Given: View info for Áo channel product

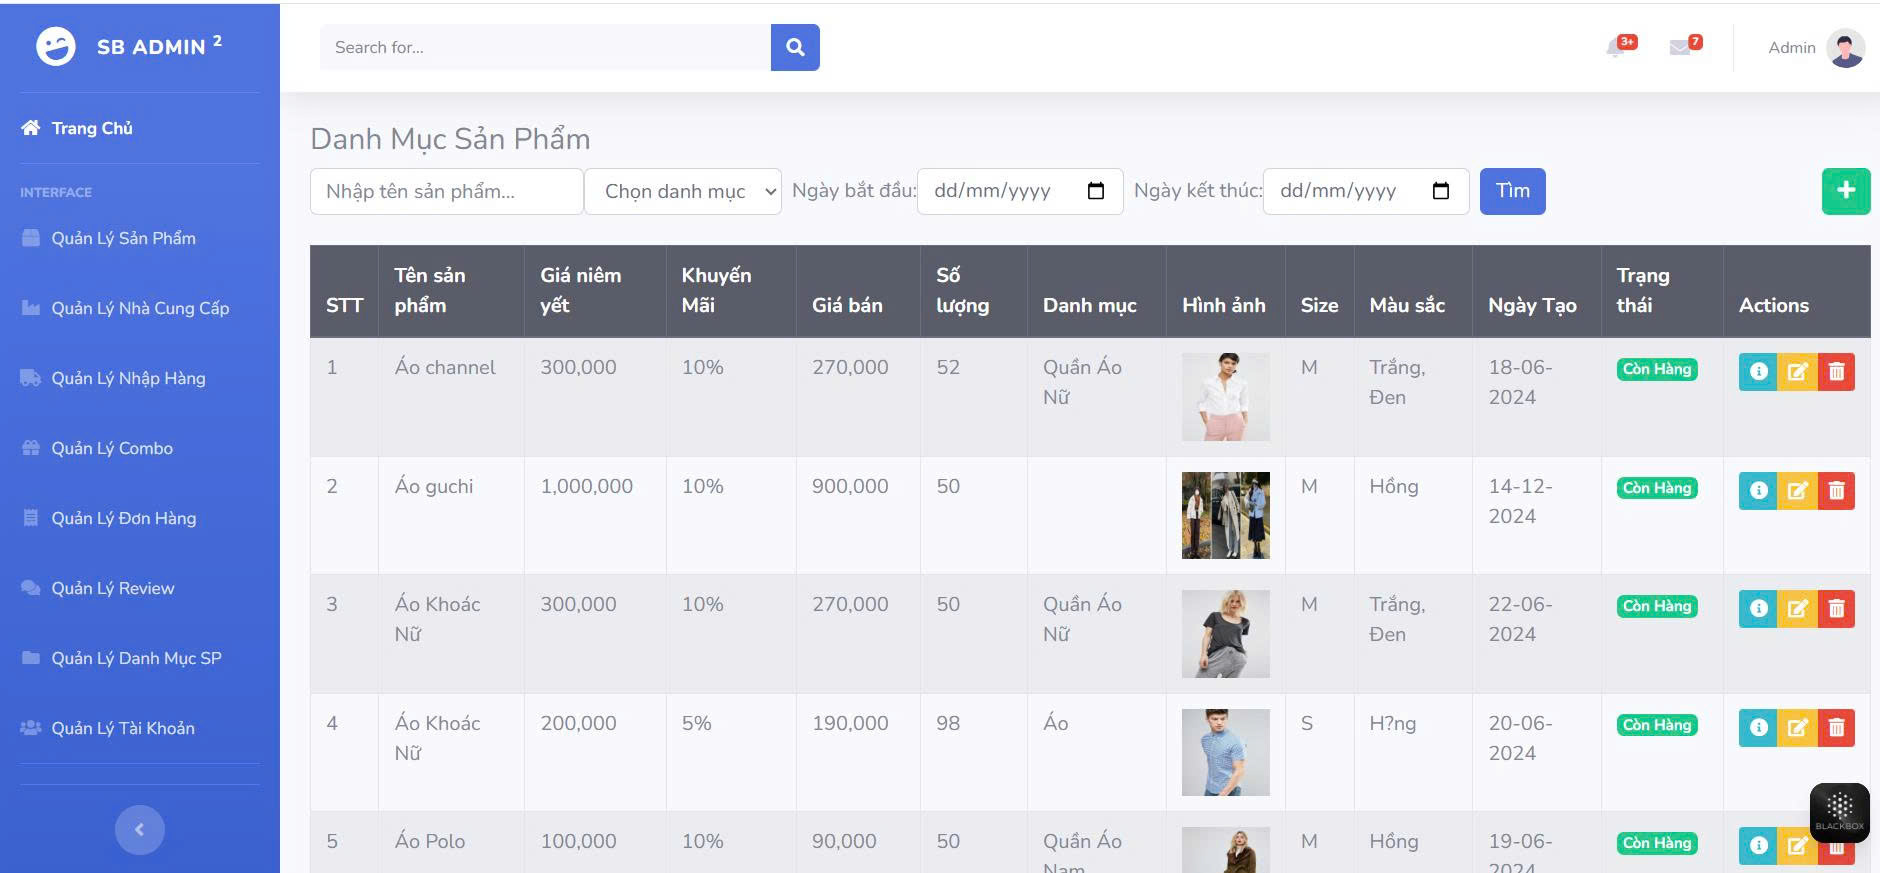Looking at the screenshot, I should click(1758, 372).
